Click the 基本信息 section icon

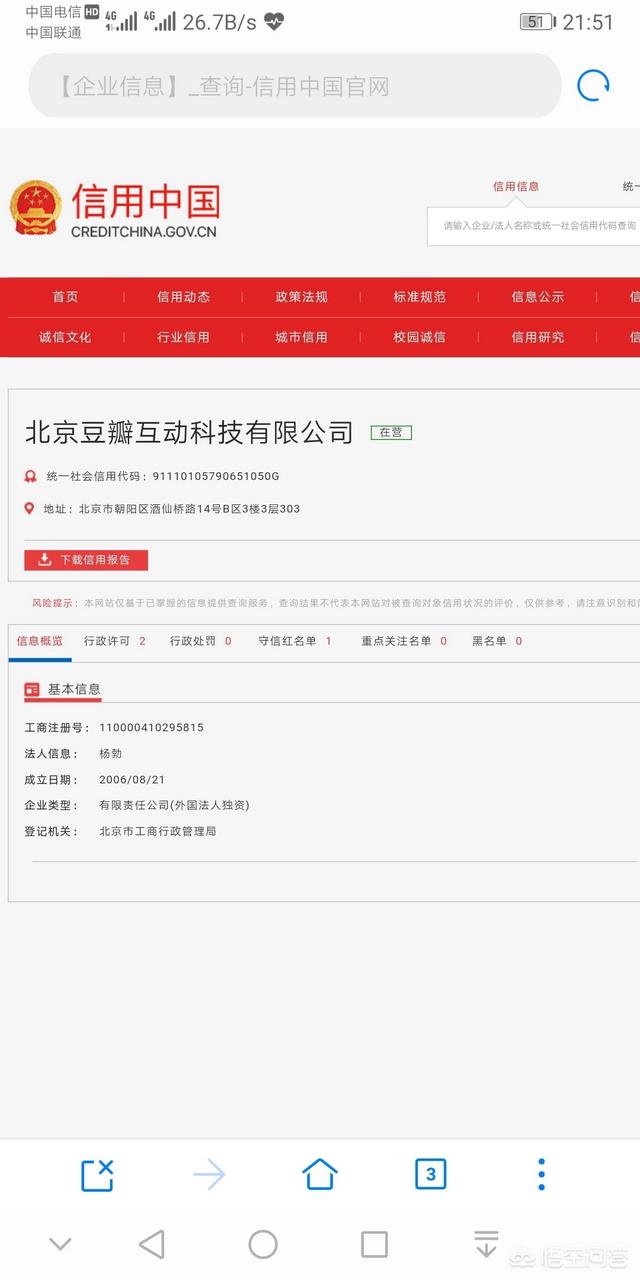[x=32, y=690]
